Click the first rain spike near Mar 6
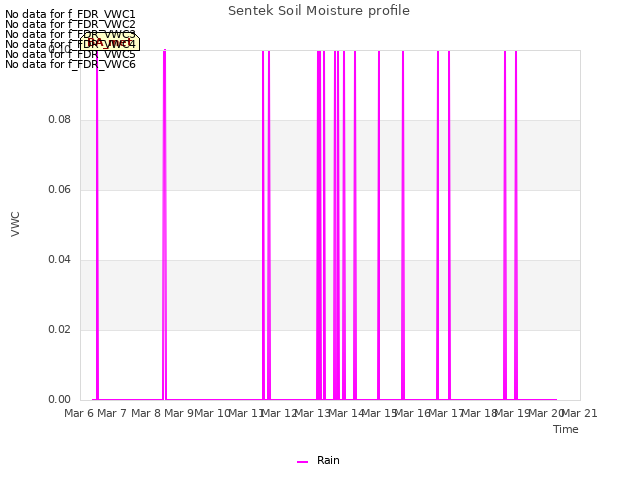Image resolution: width=640 pixels, height=480 pixels. (x=97, y=224)
